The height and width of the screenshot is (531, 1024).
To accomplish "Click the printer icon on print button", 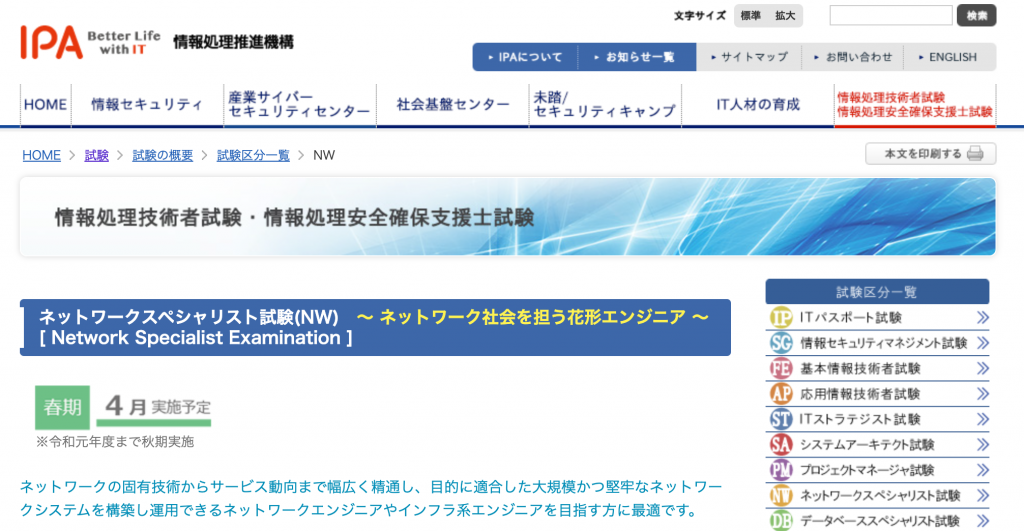I will pyautogui.click(x=975, y=154).
